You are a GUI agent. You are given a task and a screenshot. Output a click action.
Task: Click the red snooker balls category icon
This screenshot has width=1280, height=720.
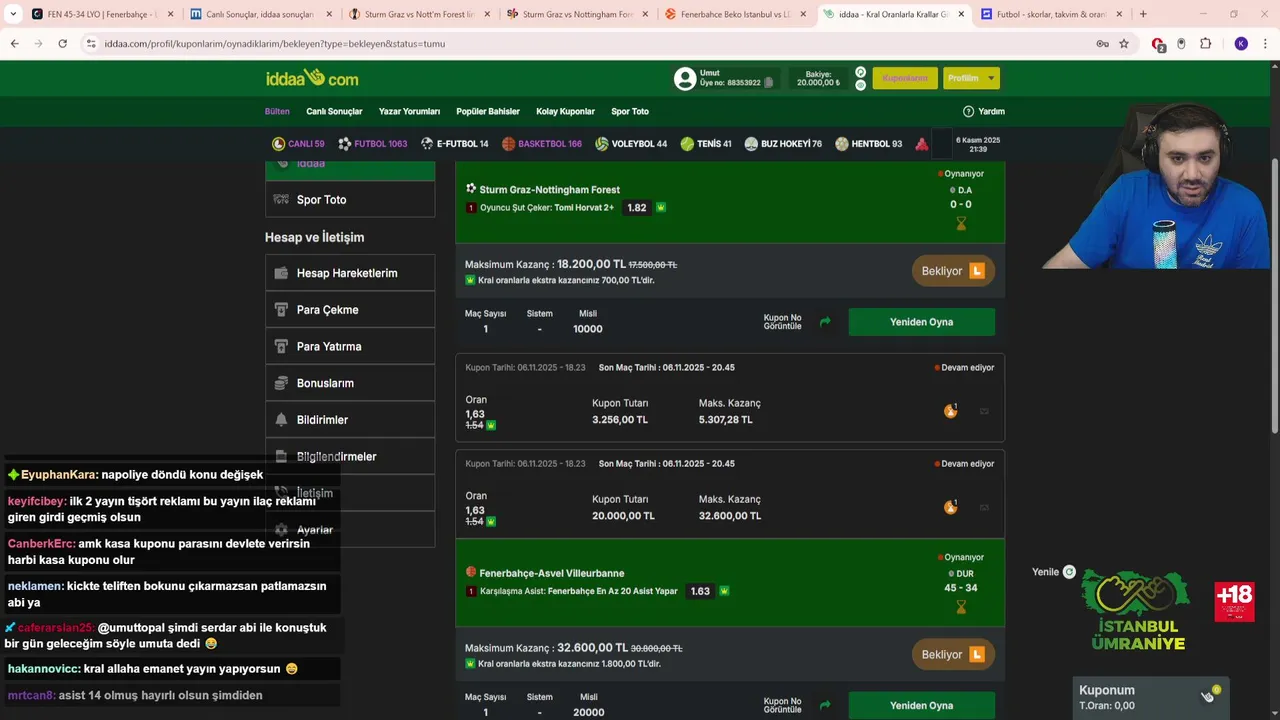(x=922, y=144)
